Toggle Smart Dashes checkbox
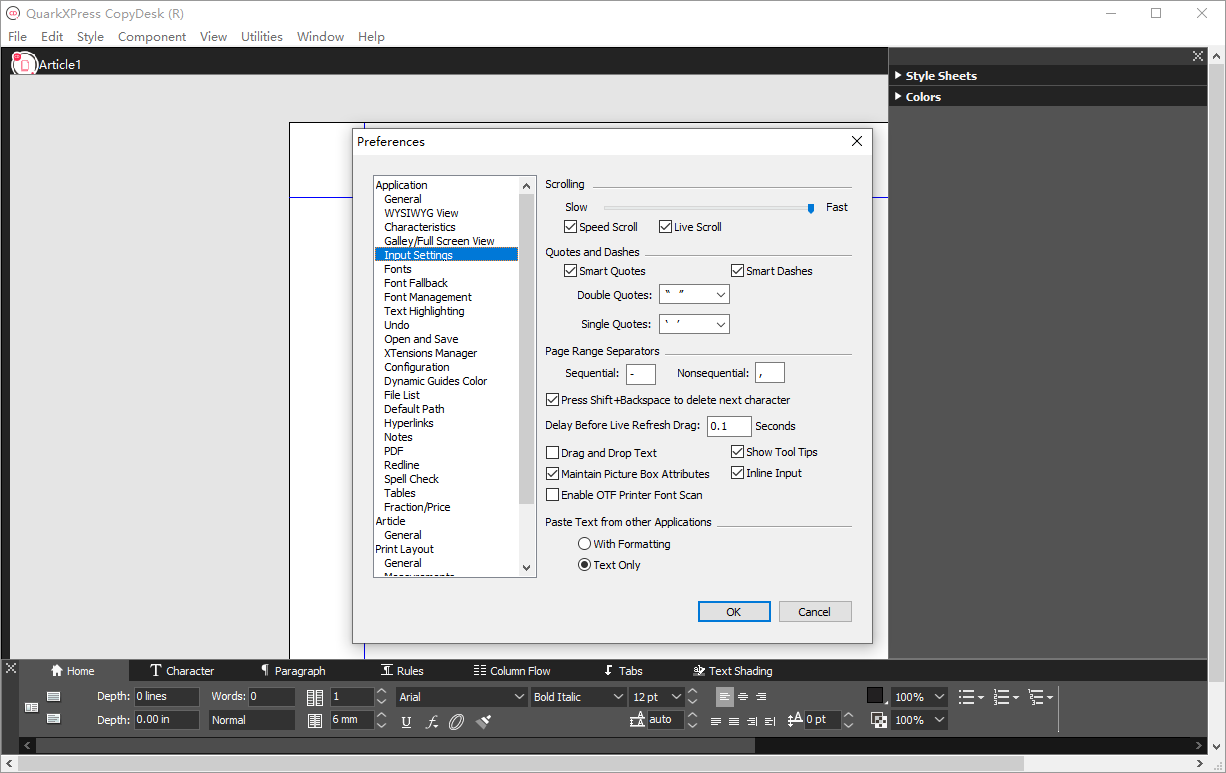 (737, 271)
